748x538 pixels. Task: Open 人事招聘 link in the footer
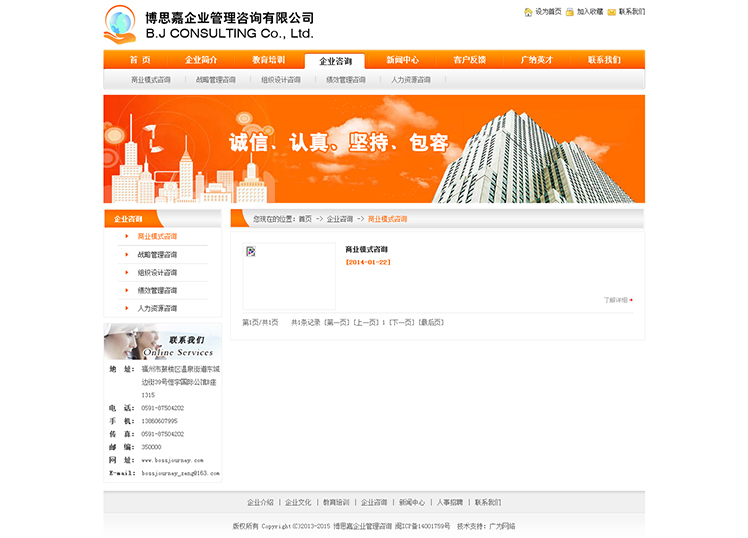click(450, 502)
